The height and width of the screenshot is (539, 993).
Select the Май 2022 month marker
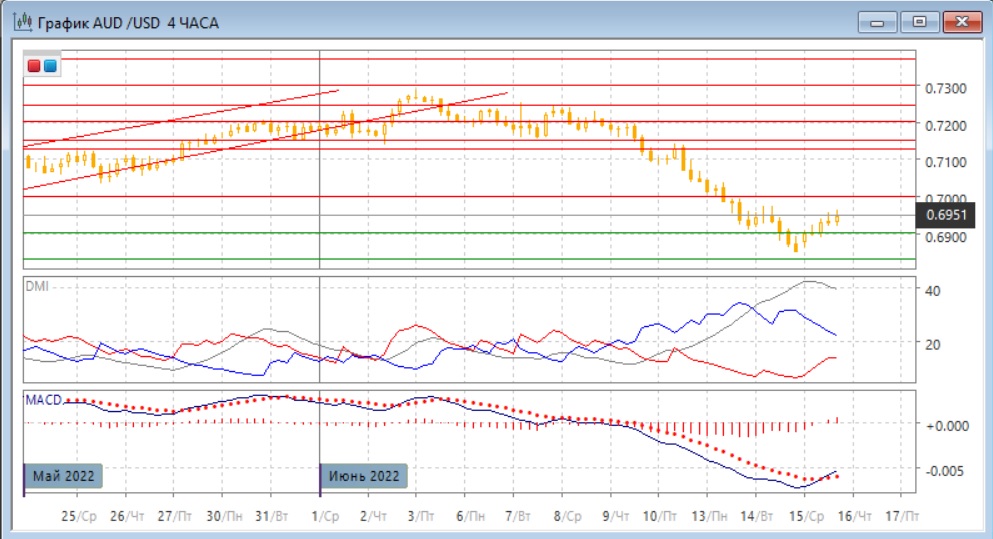point(62,476)
